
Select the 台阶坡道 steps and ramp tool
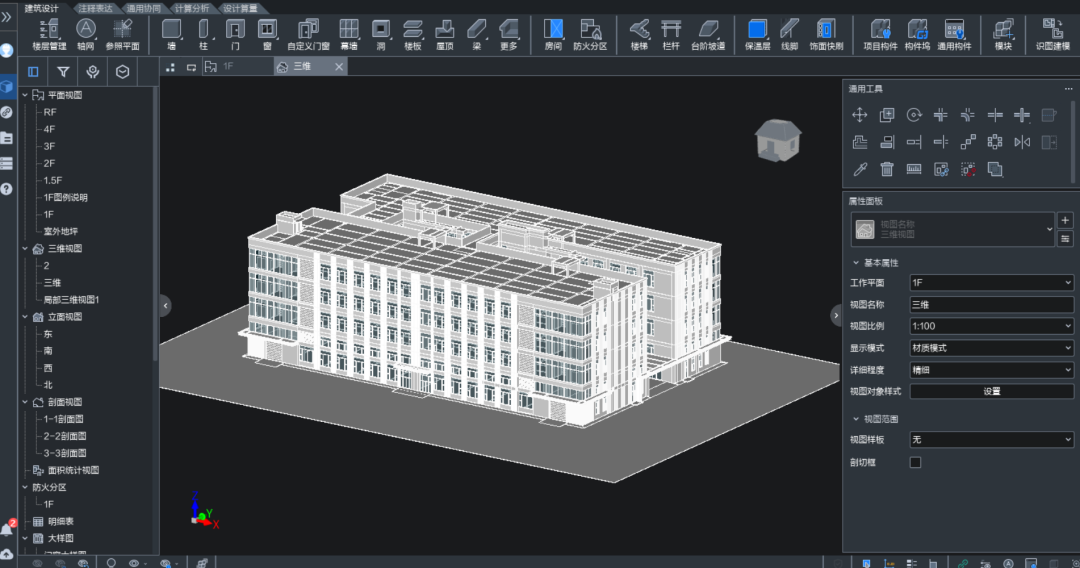[708, 34]
